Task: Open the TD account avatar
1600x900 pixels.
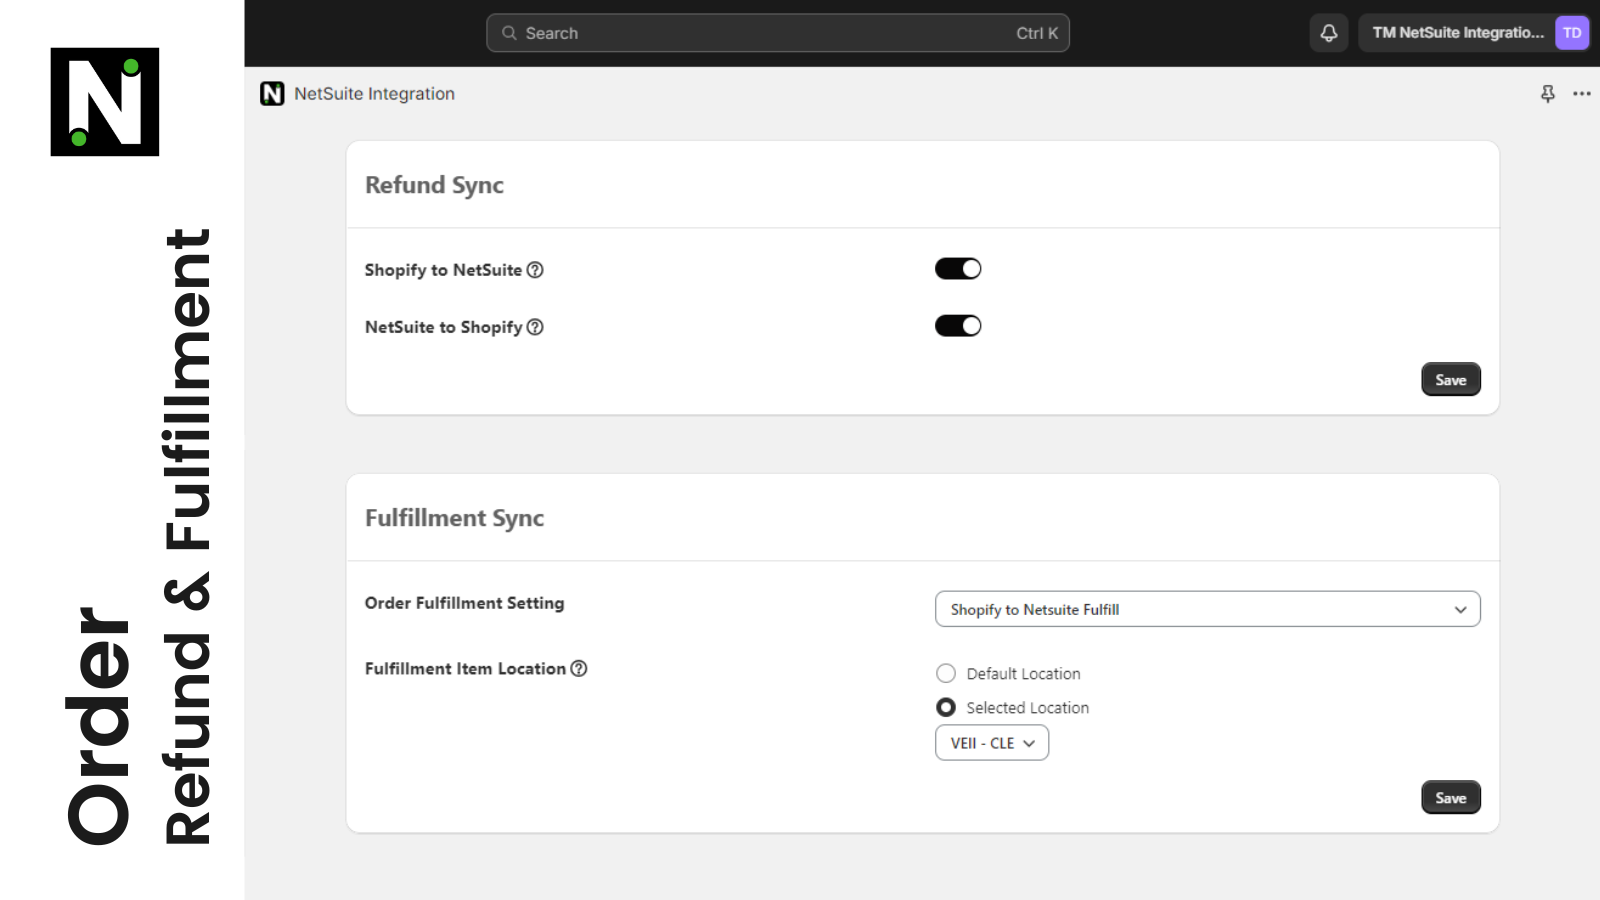Action: (x=1572, y=33)
